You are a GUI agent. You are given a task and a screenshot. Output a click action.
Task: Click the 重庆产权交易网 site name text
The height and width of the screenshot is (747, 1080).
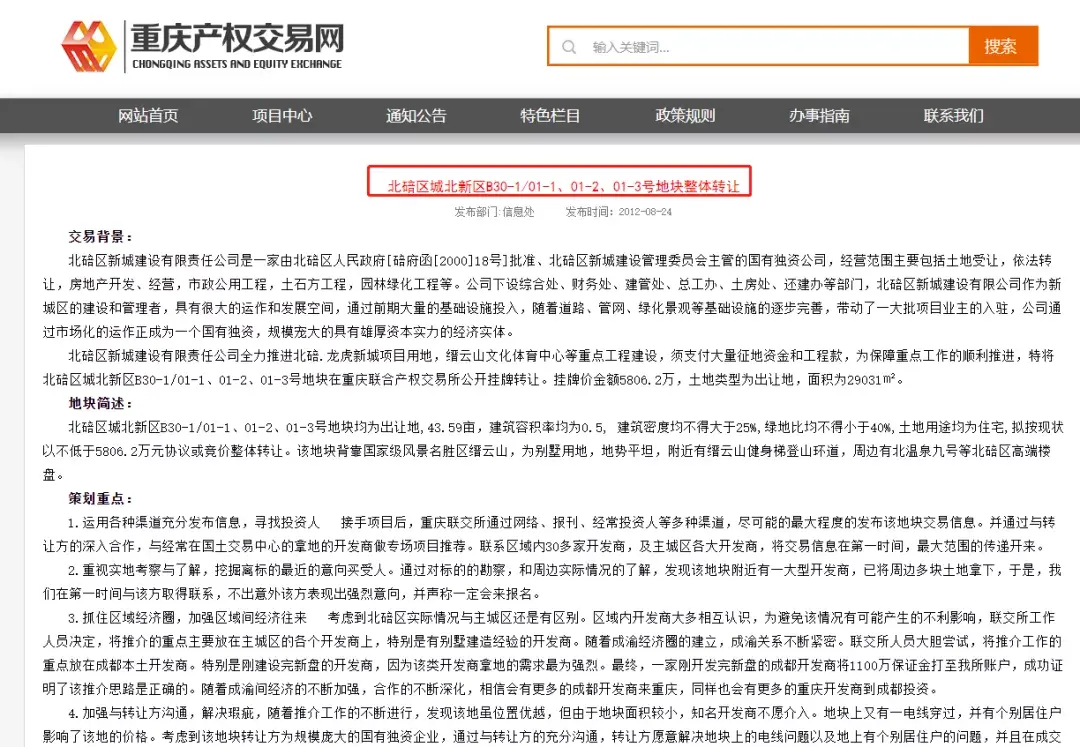point(237,39)
